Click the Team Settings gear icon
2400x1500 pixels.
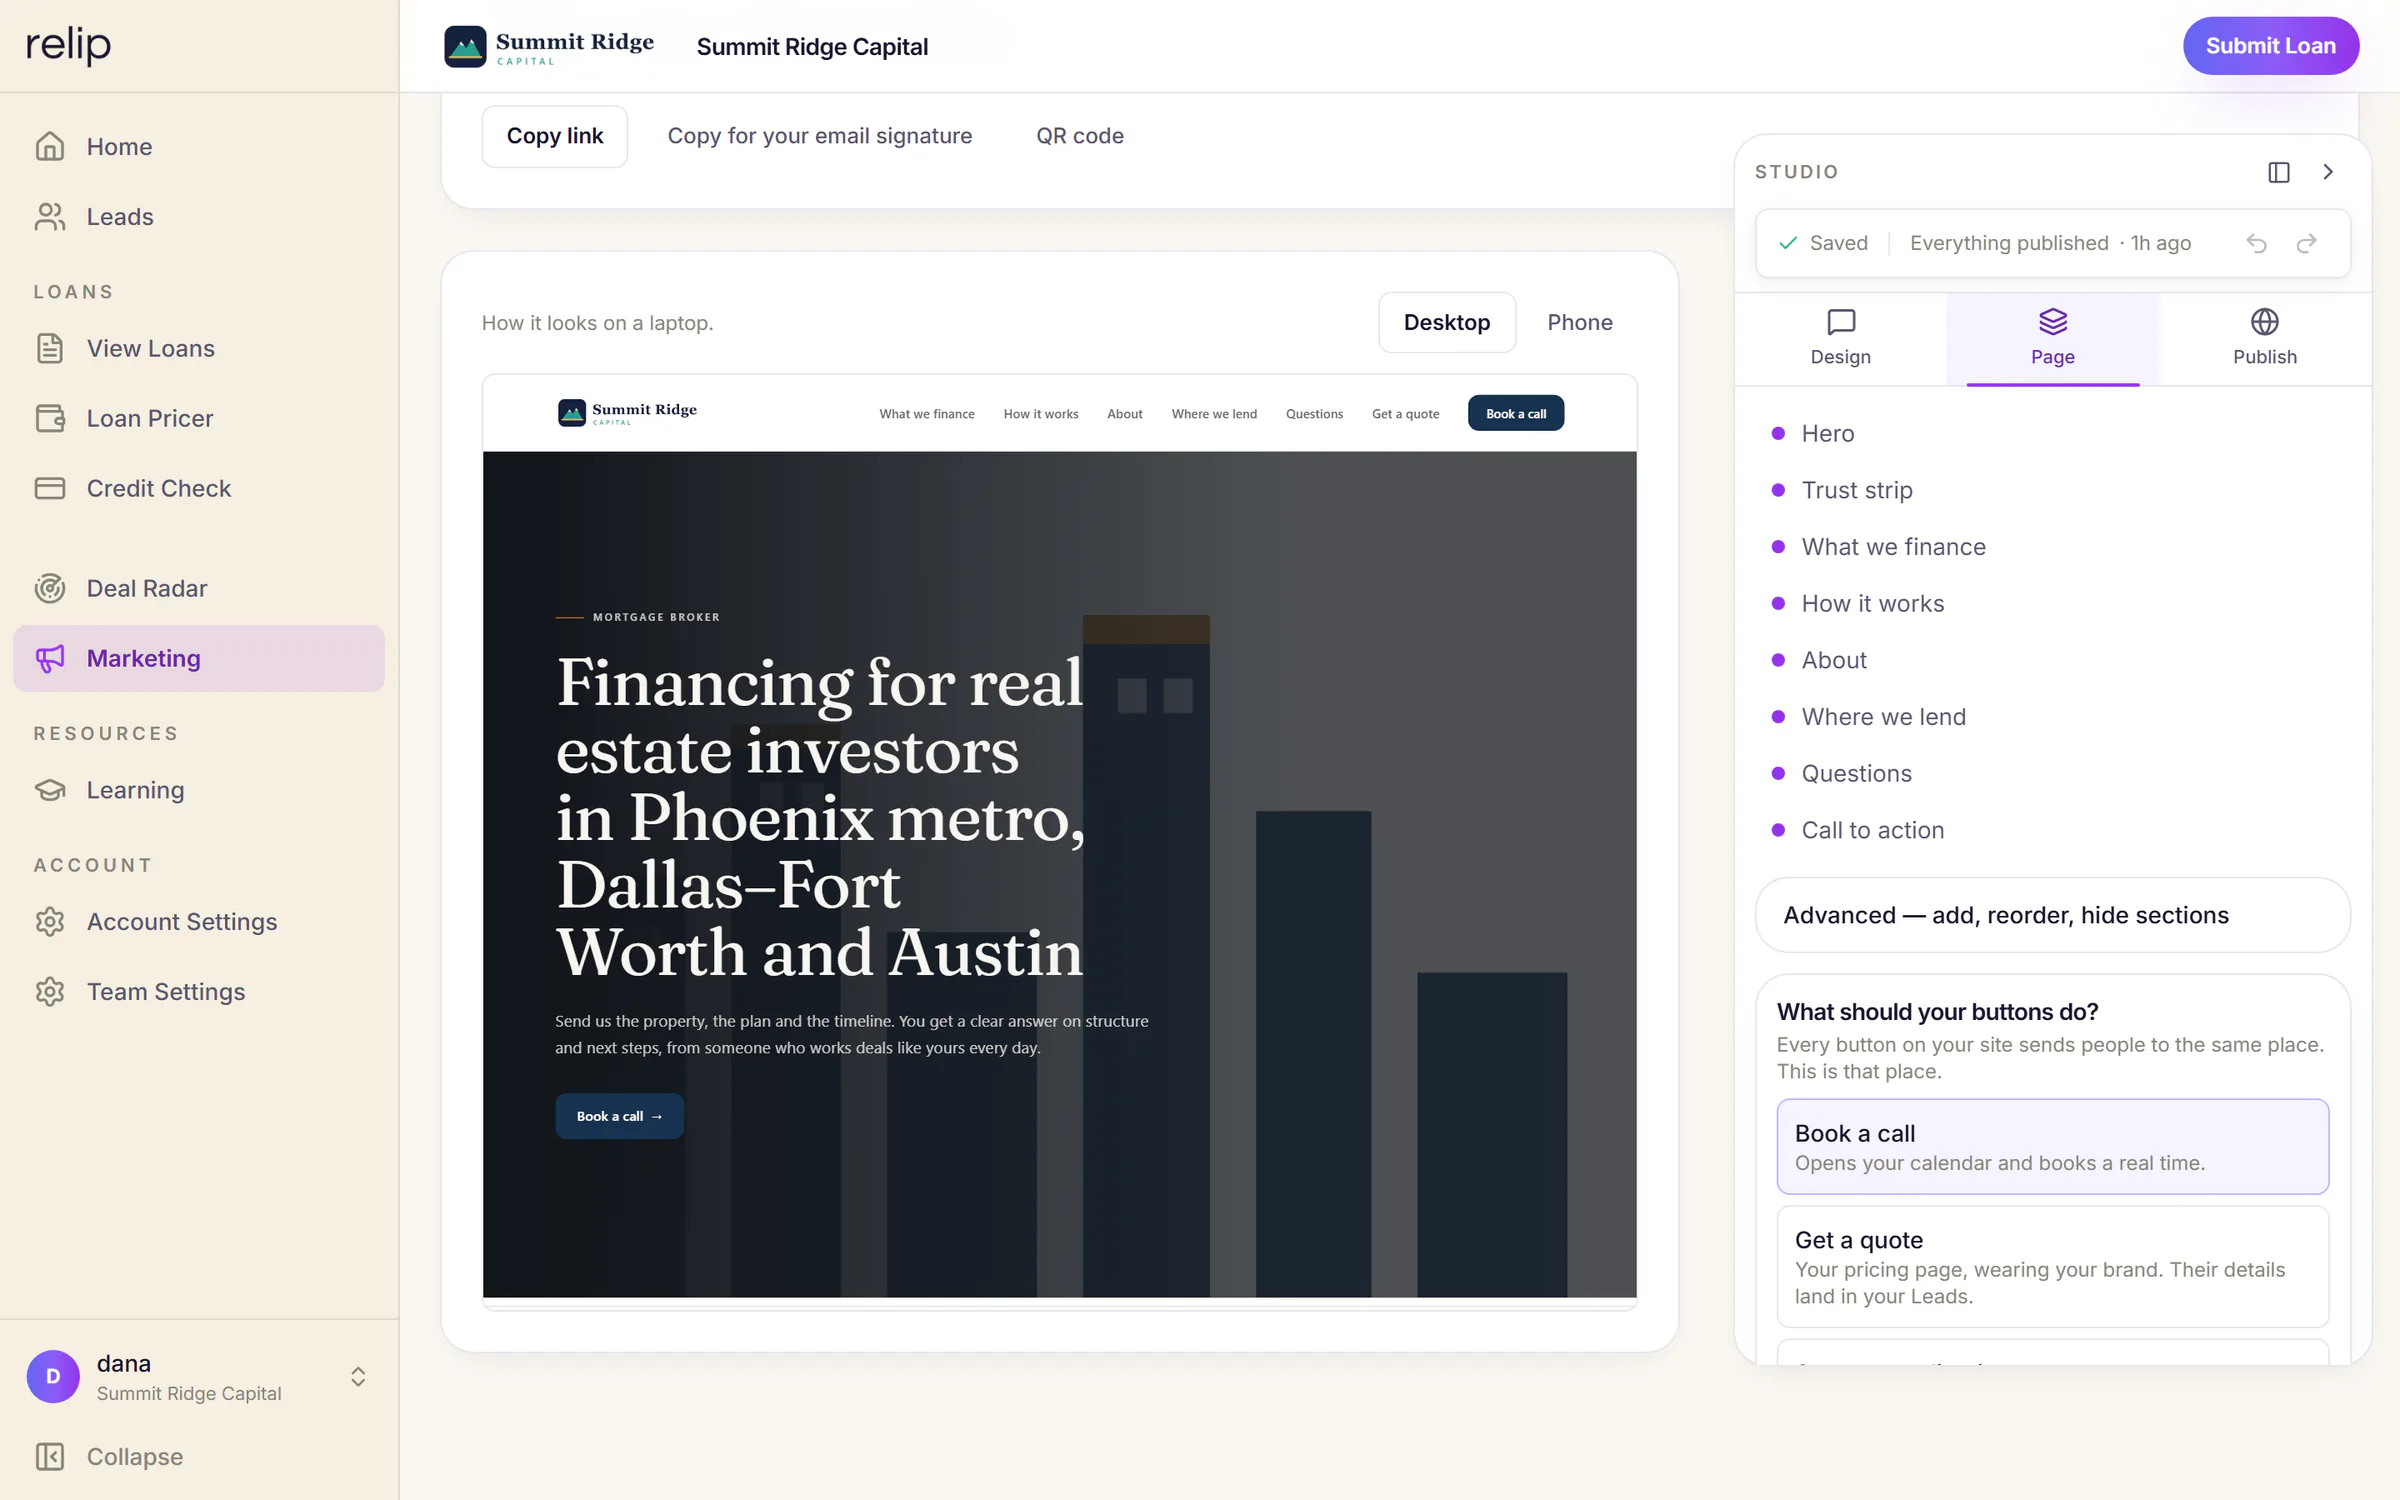(x=50, y=991)
